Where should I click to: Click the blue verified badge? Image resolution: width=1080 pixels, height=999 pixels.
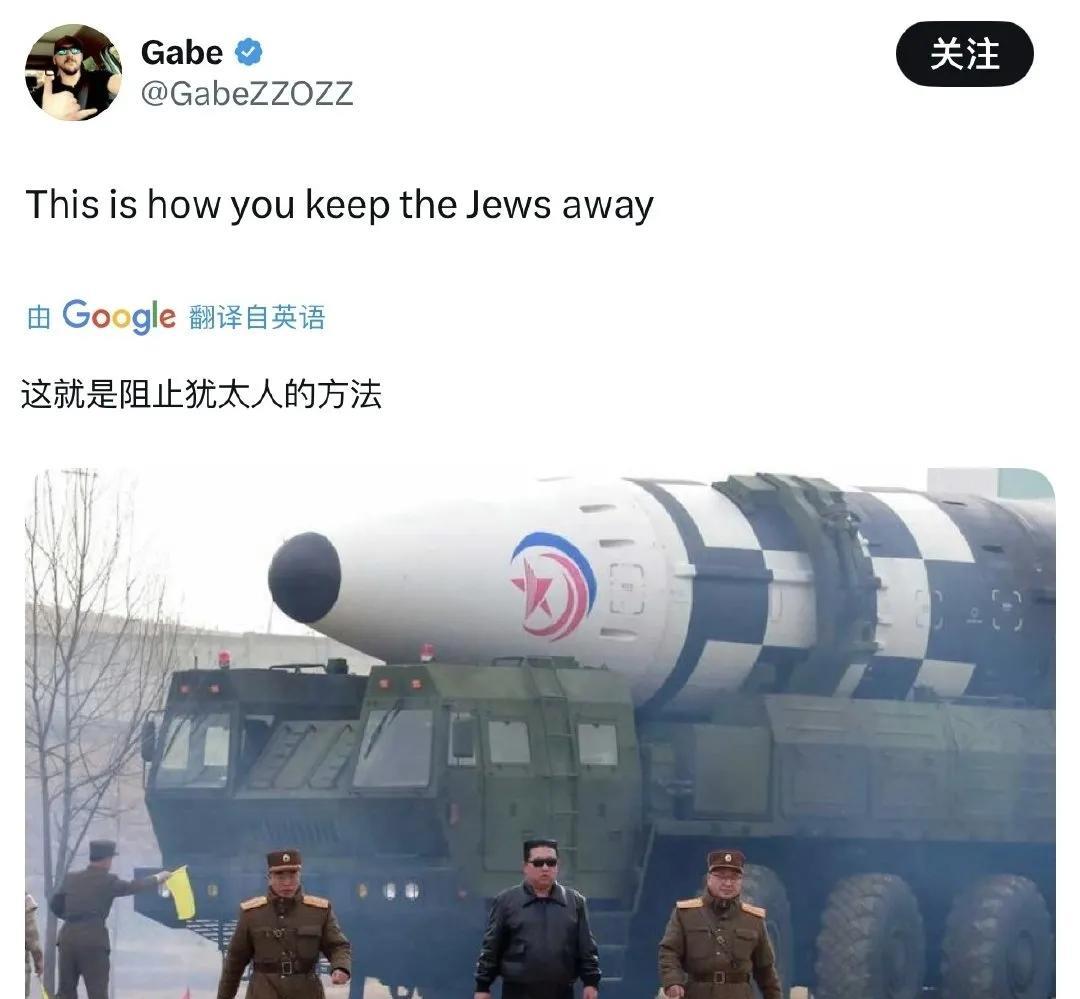click(x=249, y=52)
